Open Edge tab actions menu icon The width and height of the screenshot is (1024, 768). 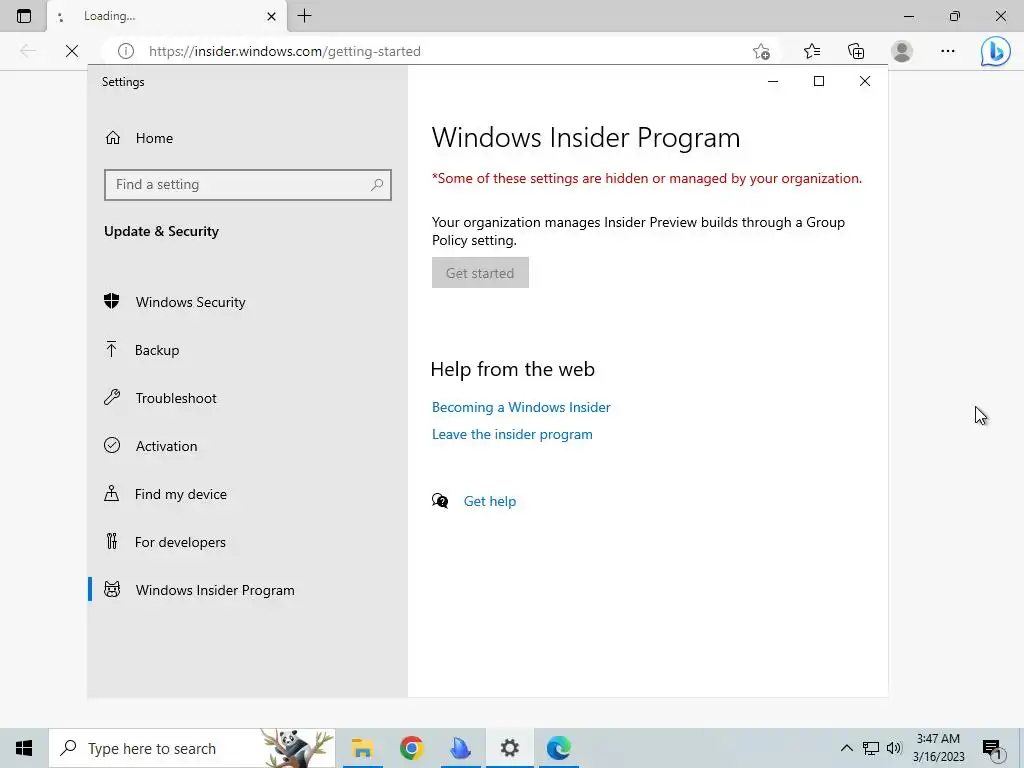coord(24,16)
